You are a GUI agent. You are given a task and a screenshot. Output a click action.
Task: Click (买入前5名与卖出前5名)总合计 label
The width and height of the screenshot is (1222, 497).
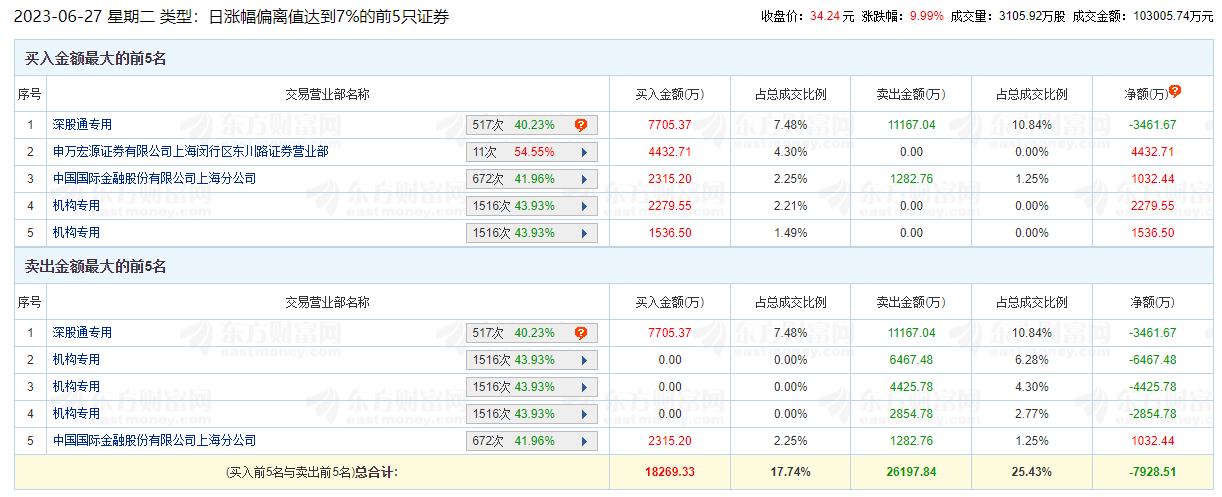click(x=312, y=471)
